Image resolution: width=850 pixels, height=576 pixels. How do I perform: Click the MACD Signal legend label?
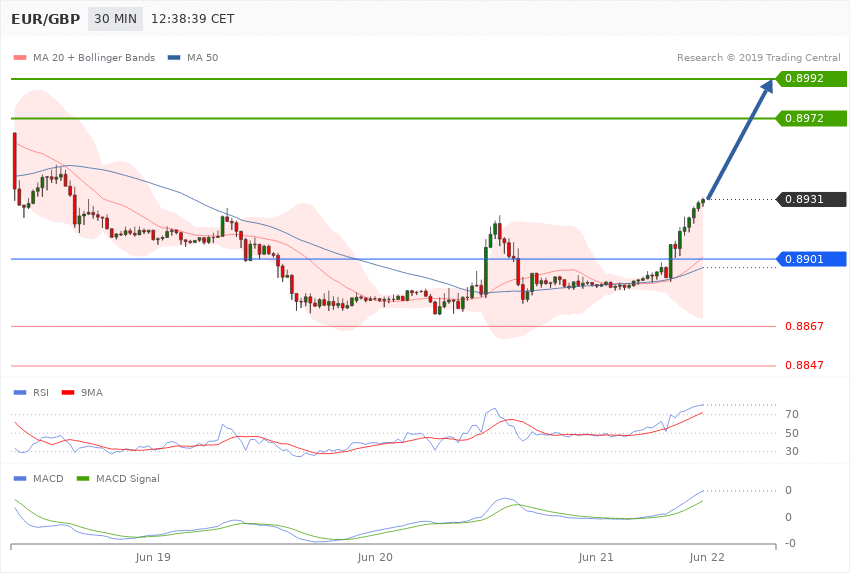[128, 478]
